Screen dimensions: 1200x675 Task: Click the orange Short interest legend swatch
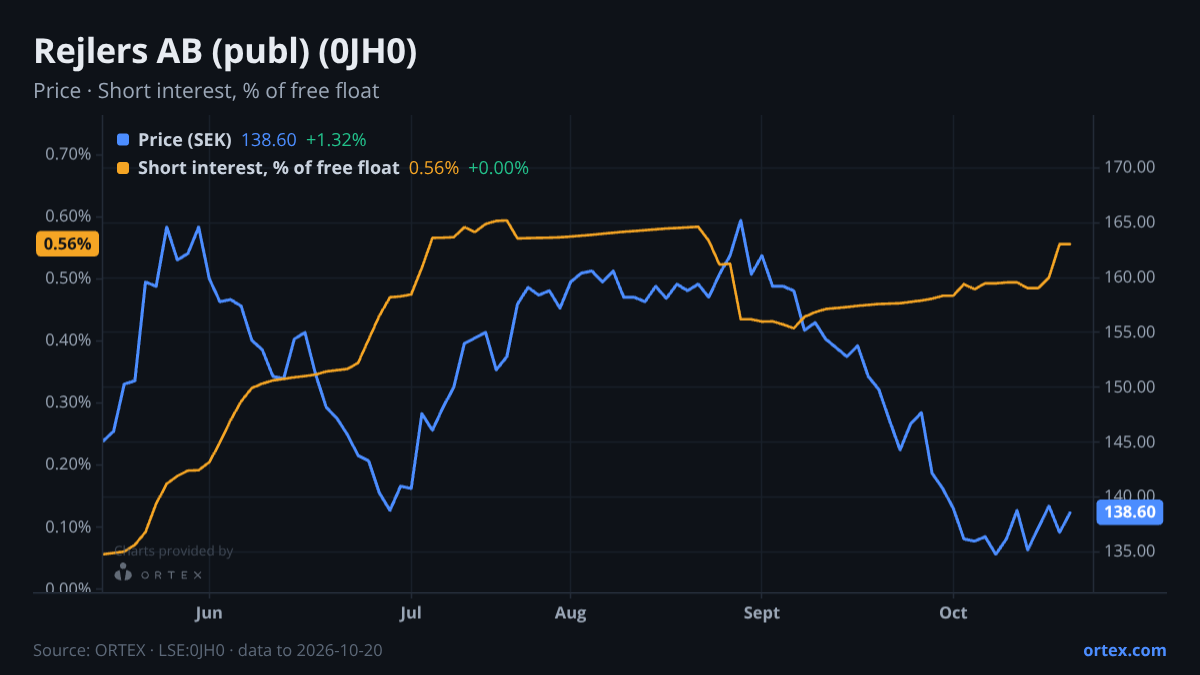(x=123, y=168)
